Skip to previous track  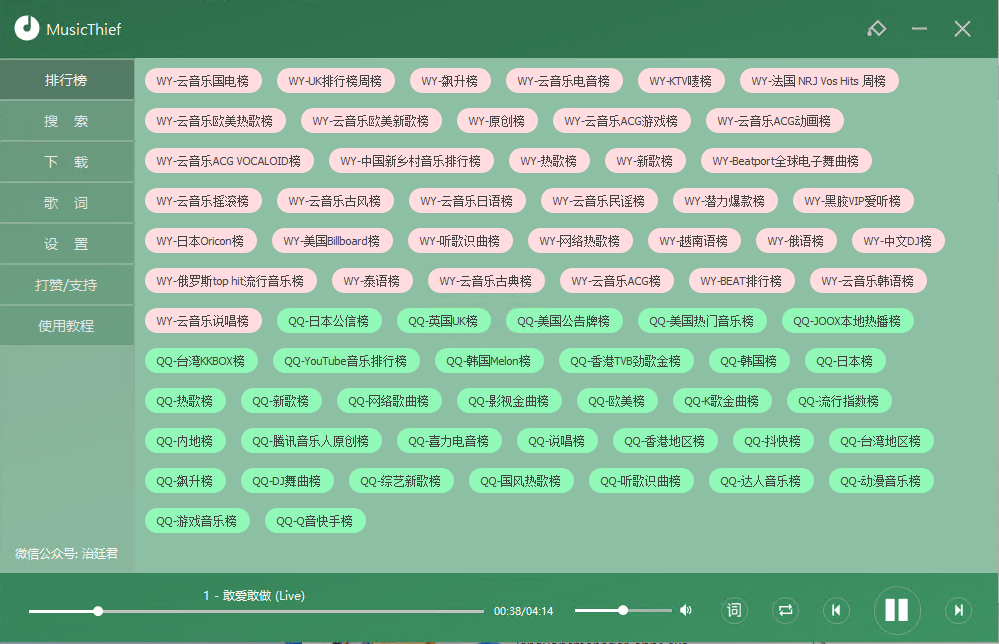pos(836,610)
